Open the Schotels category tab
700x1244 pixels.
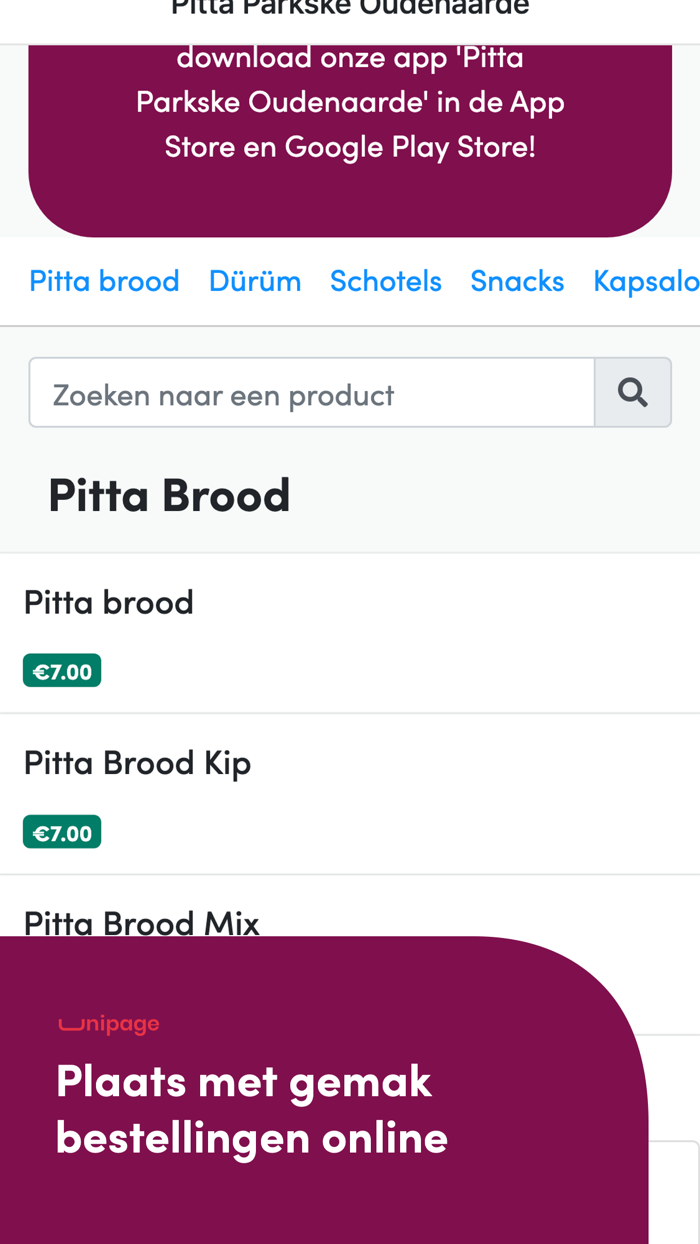tap(386, 281)
